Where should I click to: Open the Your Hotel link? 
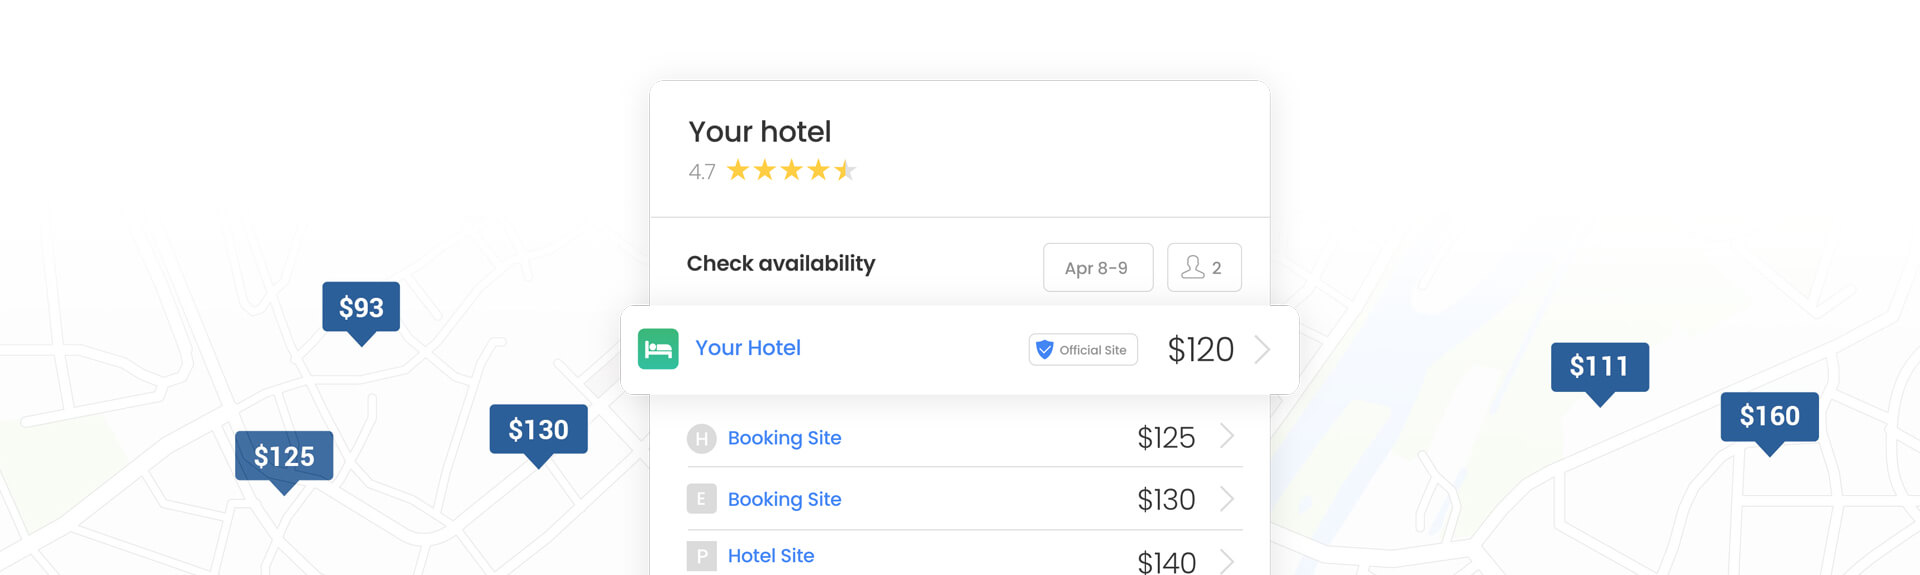pos(747,348)
